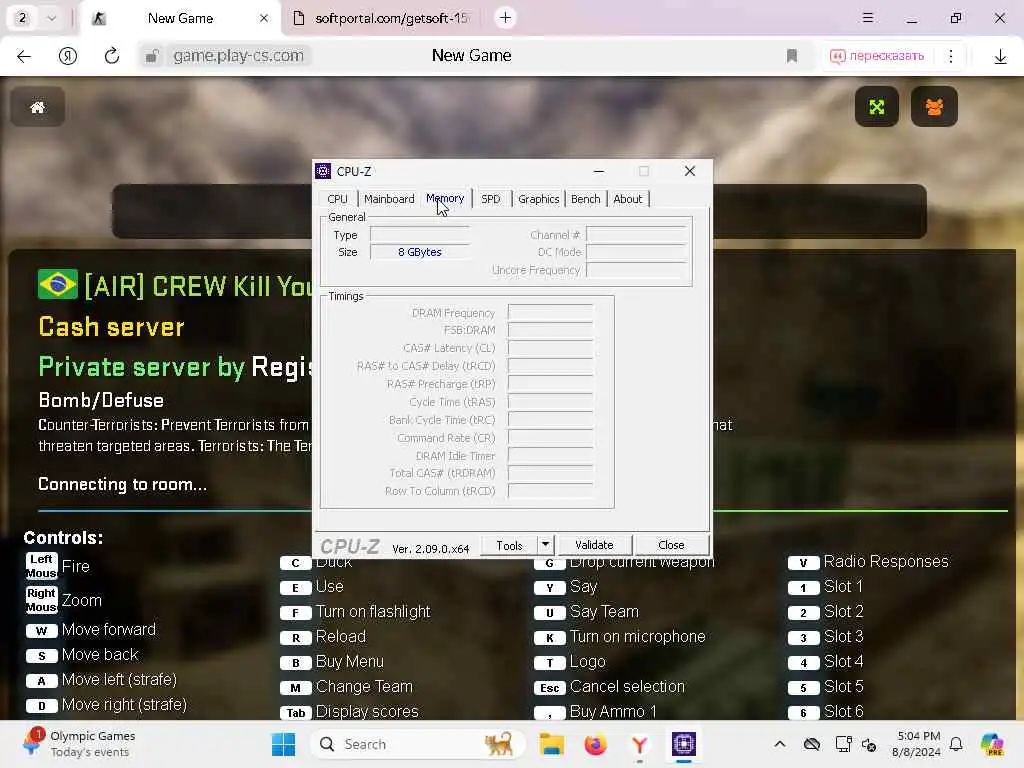The width and height of the screenshot is (1024, 768).
Task: Click the game.play-cs.com address field
Action: [x=238, y=56]
